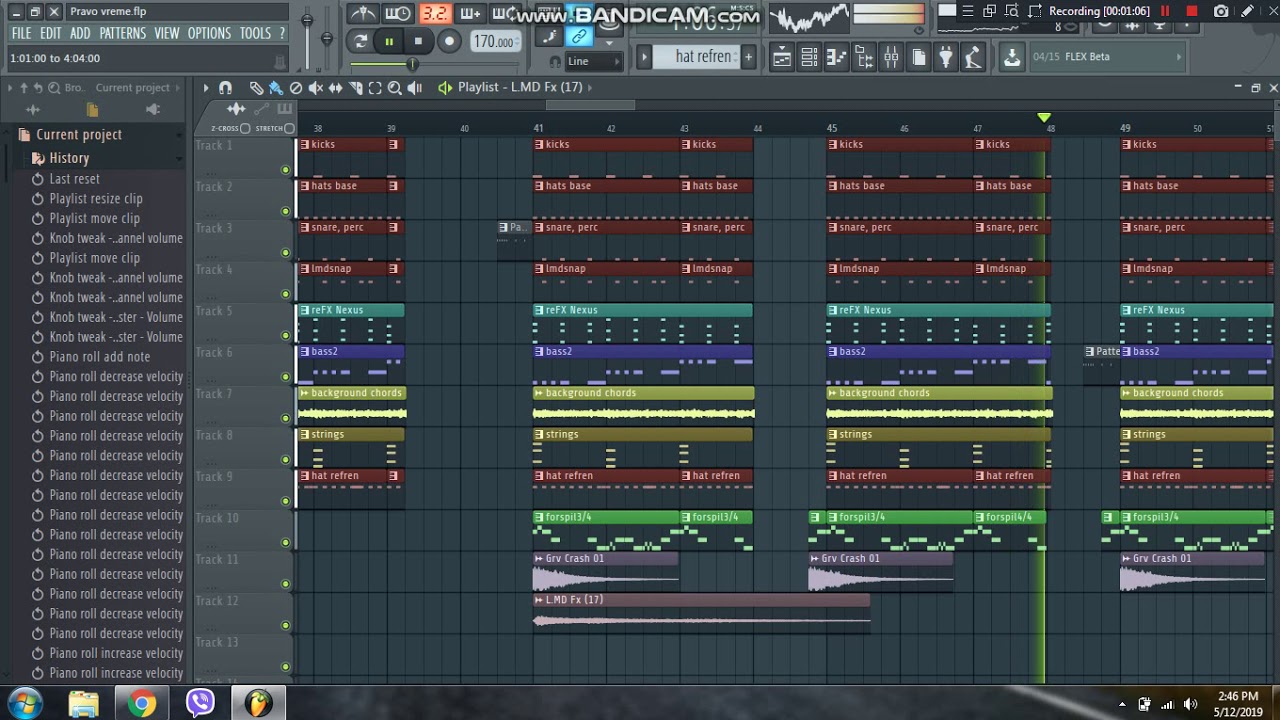Open the OPTIONS menu
This screenshot has height=720, width=1280.
pyautogui.click(x=209, y=33)
